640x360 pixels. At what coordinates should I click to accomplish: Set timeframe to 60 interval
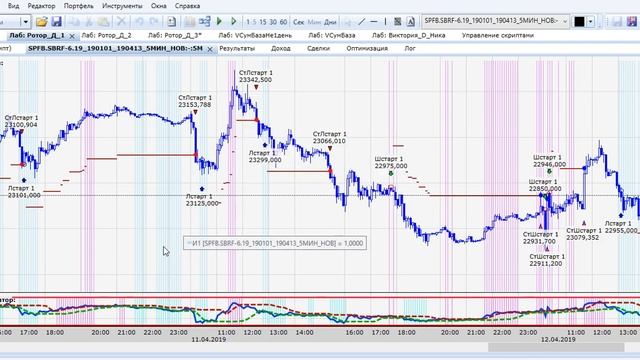point(284,22)
